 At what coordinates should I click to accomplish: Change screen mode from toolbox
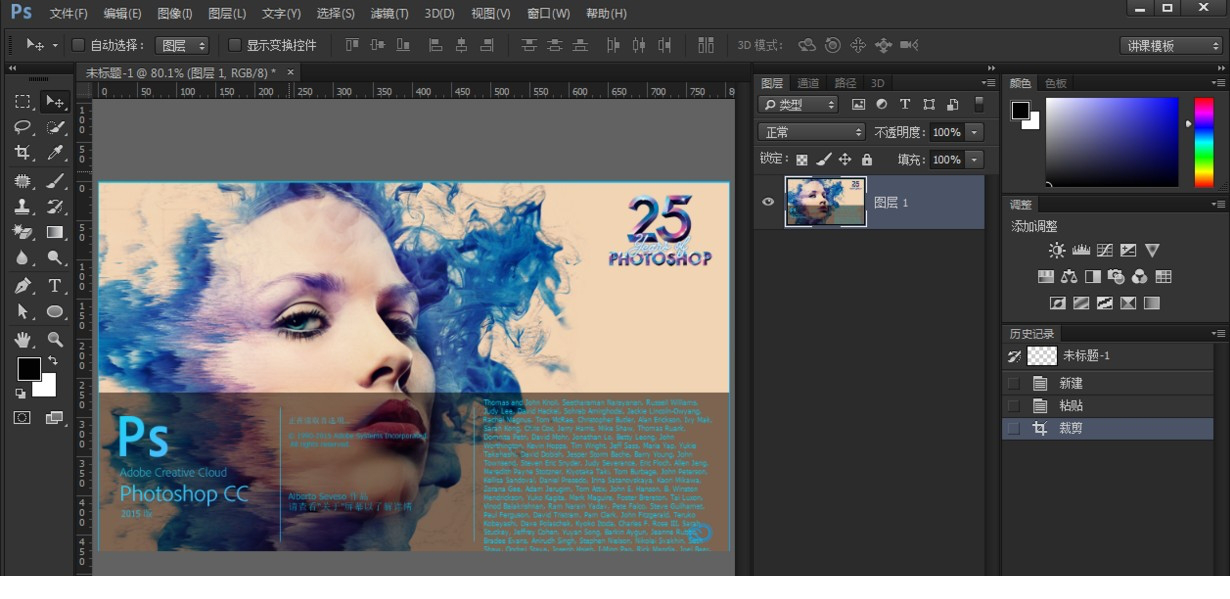[54, 418]
